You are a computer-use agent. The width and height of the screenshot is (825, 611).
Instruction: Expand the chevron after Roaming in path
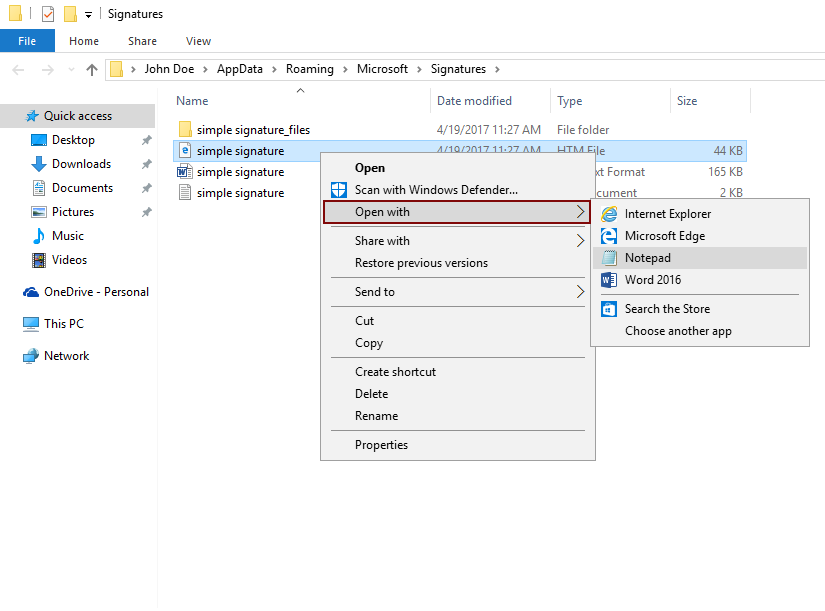pos(345,69)
